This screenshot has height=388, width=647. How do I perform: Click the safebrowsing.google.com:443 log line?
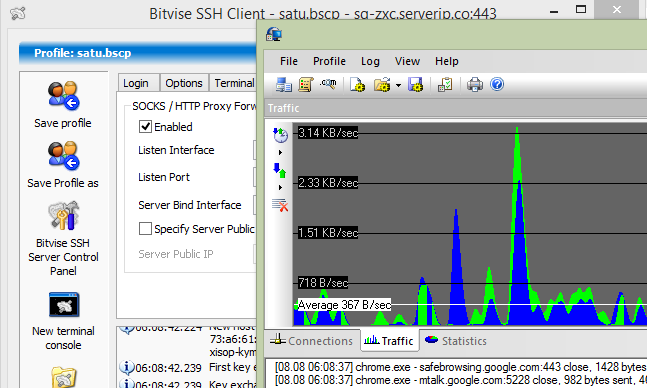coord(460,367)
